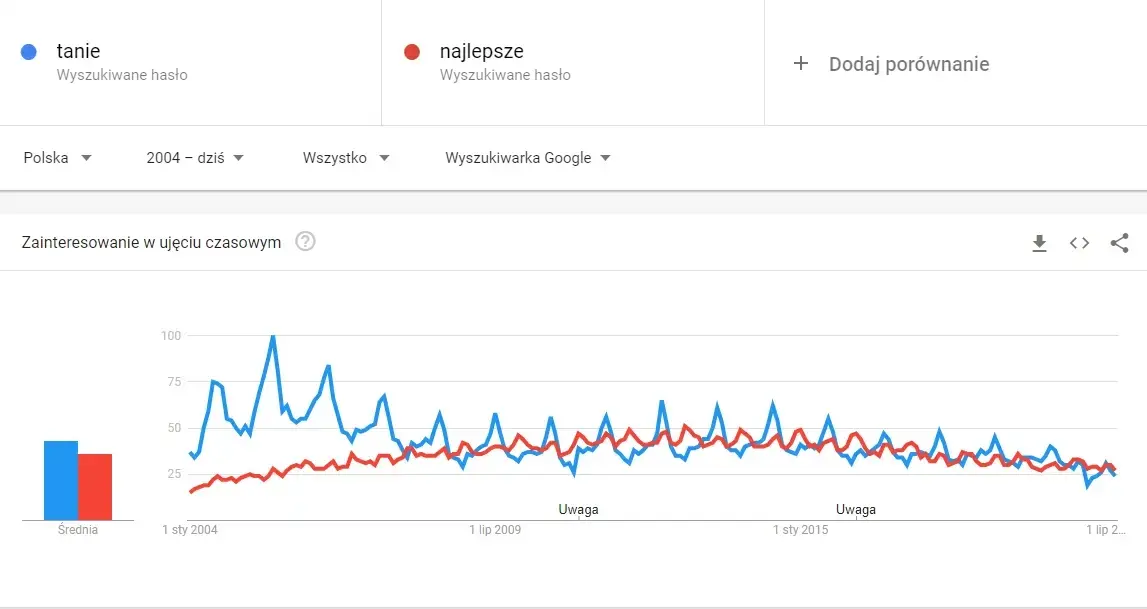Click the download CSV icon
The height and width of the screenshot is (609, 1147).
pos(1039,242)
